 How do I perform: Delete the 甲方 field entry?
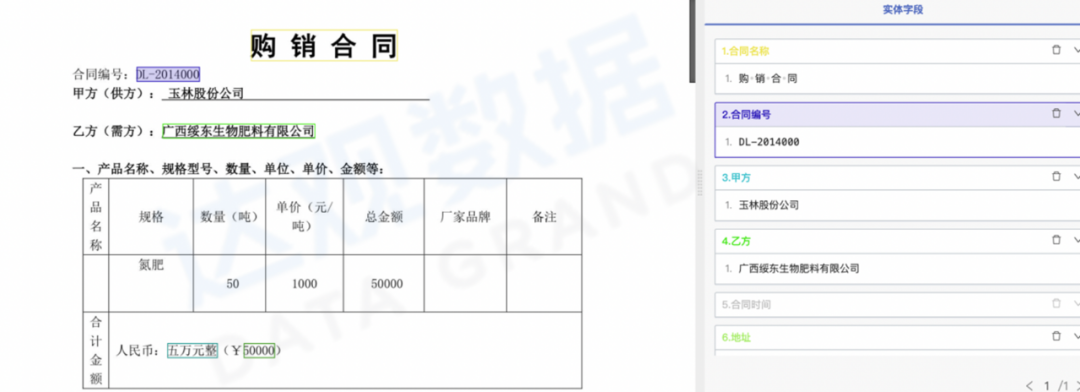click(1056, 176)
